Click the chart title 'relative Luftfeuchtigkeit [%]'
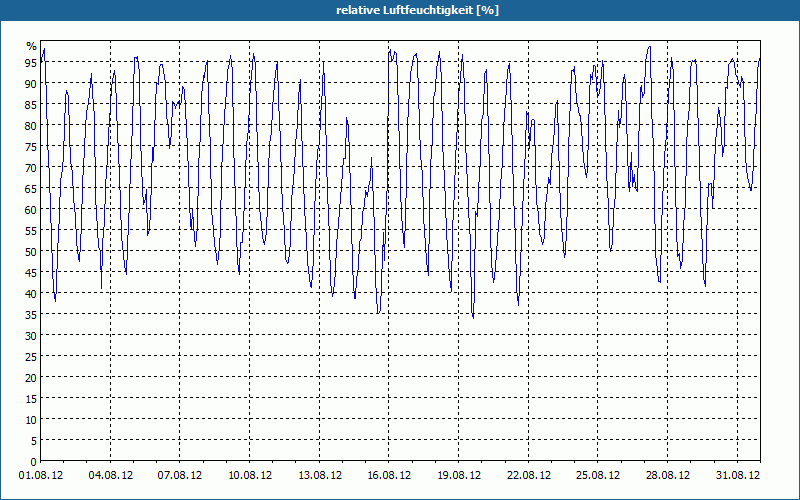800x500 pixels. pos(417,10)
